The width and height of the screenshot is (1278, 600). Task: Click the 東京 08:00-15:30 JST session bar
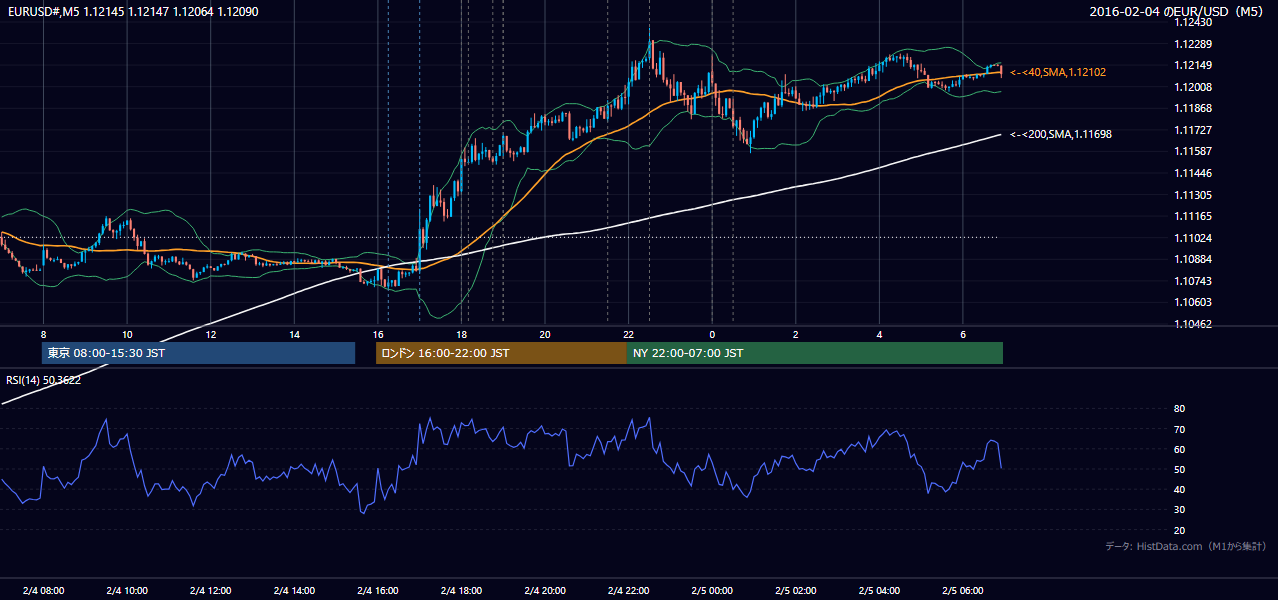[198, 353]
